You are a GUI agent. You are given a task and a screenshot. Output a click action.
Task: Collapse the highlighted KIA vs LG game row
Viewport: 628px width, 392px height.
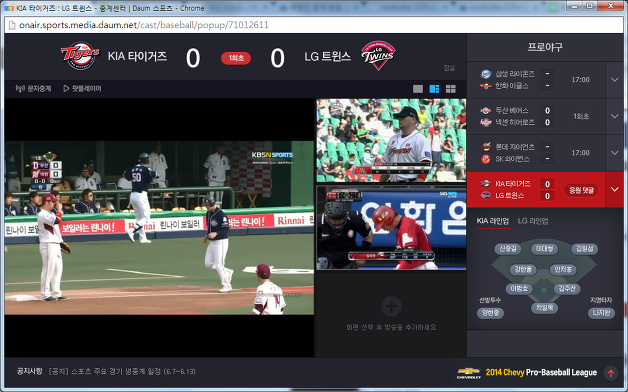pyautogui.click(x=614, y=189)
